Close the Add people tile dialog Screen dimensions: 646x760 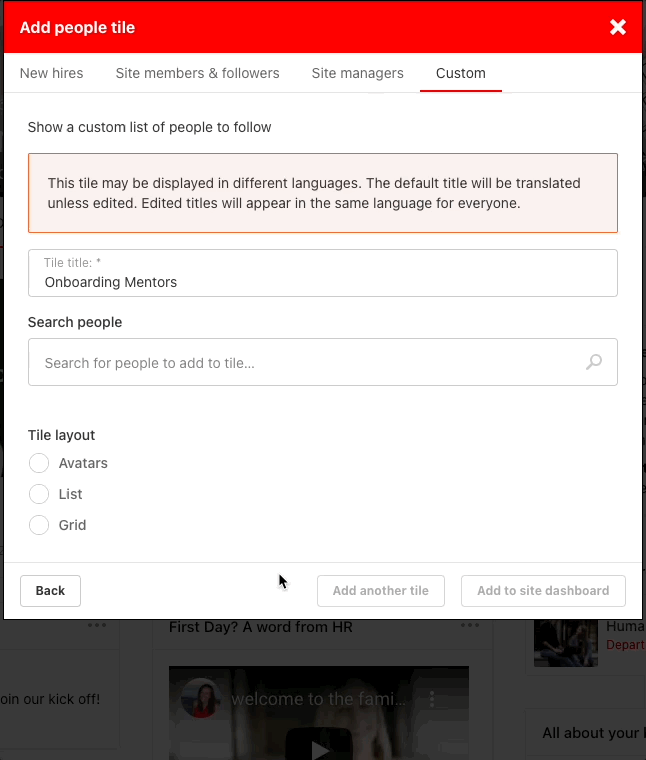coord(618,27)
